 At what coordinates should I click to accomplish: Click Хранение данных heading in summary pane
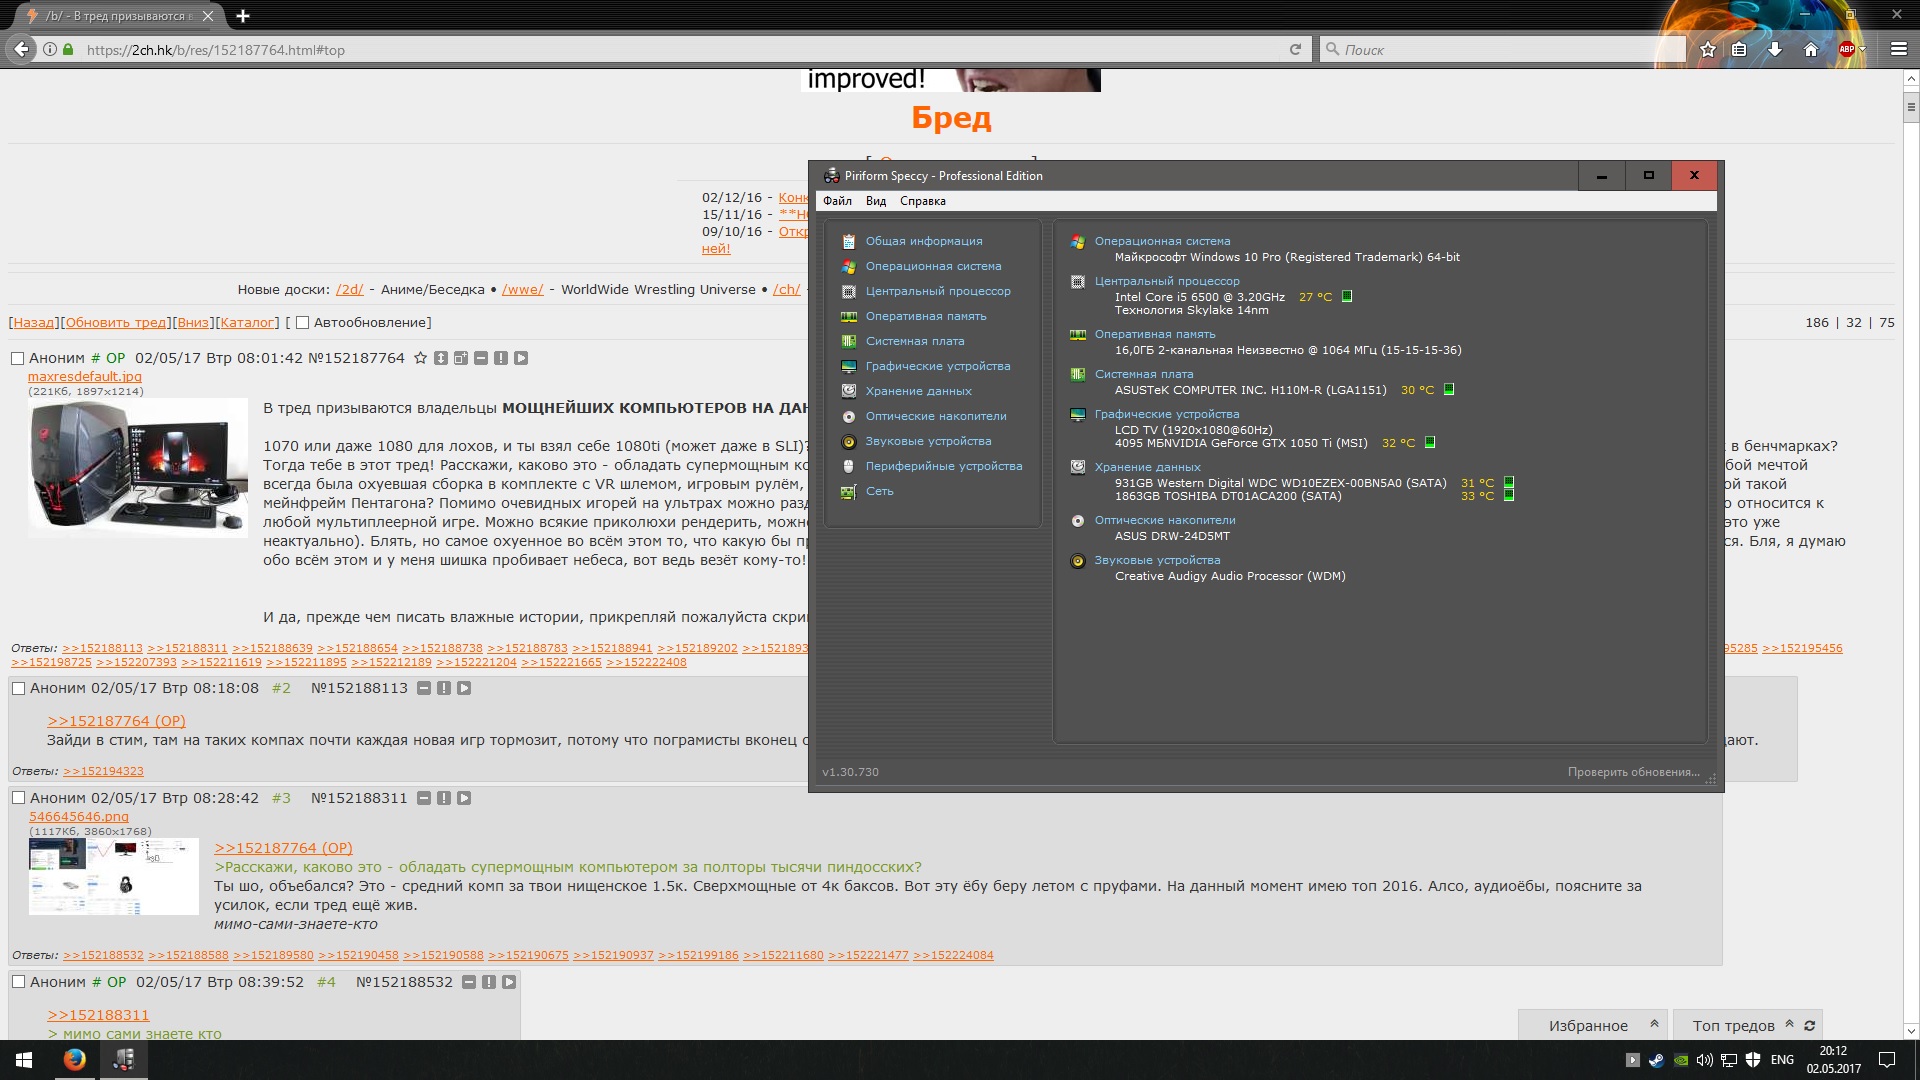[x=1147, y=467]
